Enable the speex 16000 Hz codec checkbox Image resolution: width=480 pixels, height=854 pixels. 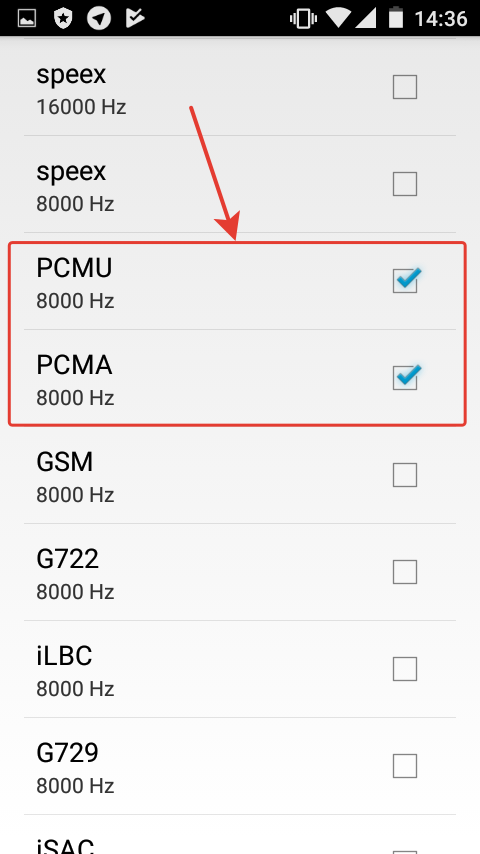(405, 87)
